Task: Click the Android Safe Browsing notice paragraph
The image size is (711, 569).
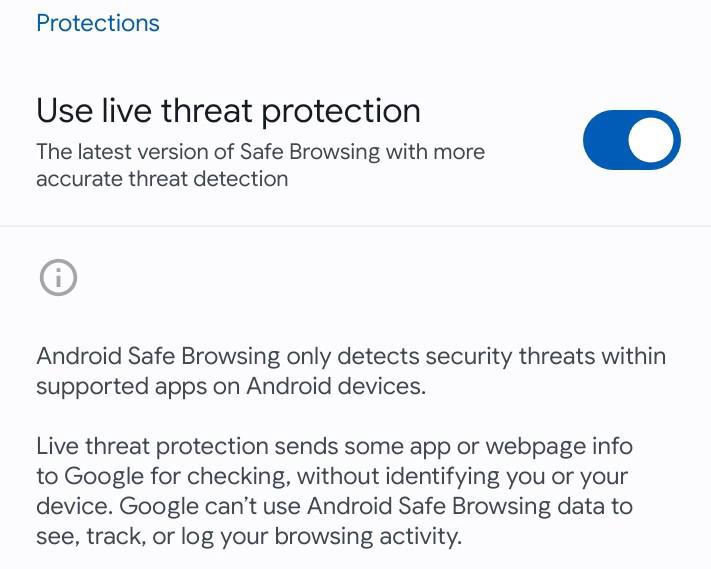Action: [x=350, y=371]
